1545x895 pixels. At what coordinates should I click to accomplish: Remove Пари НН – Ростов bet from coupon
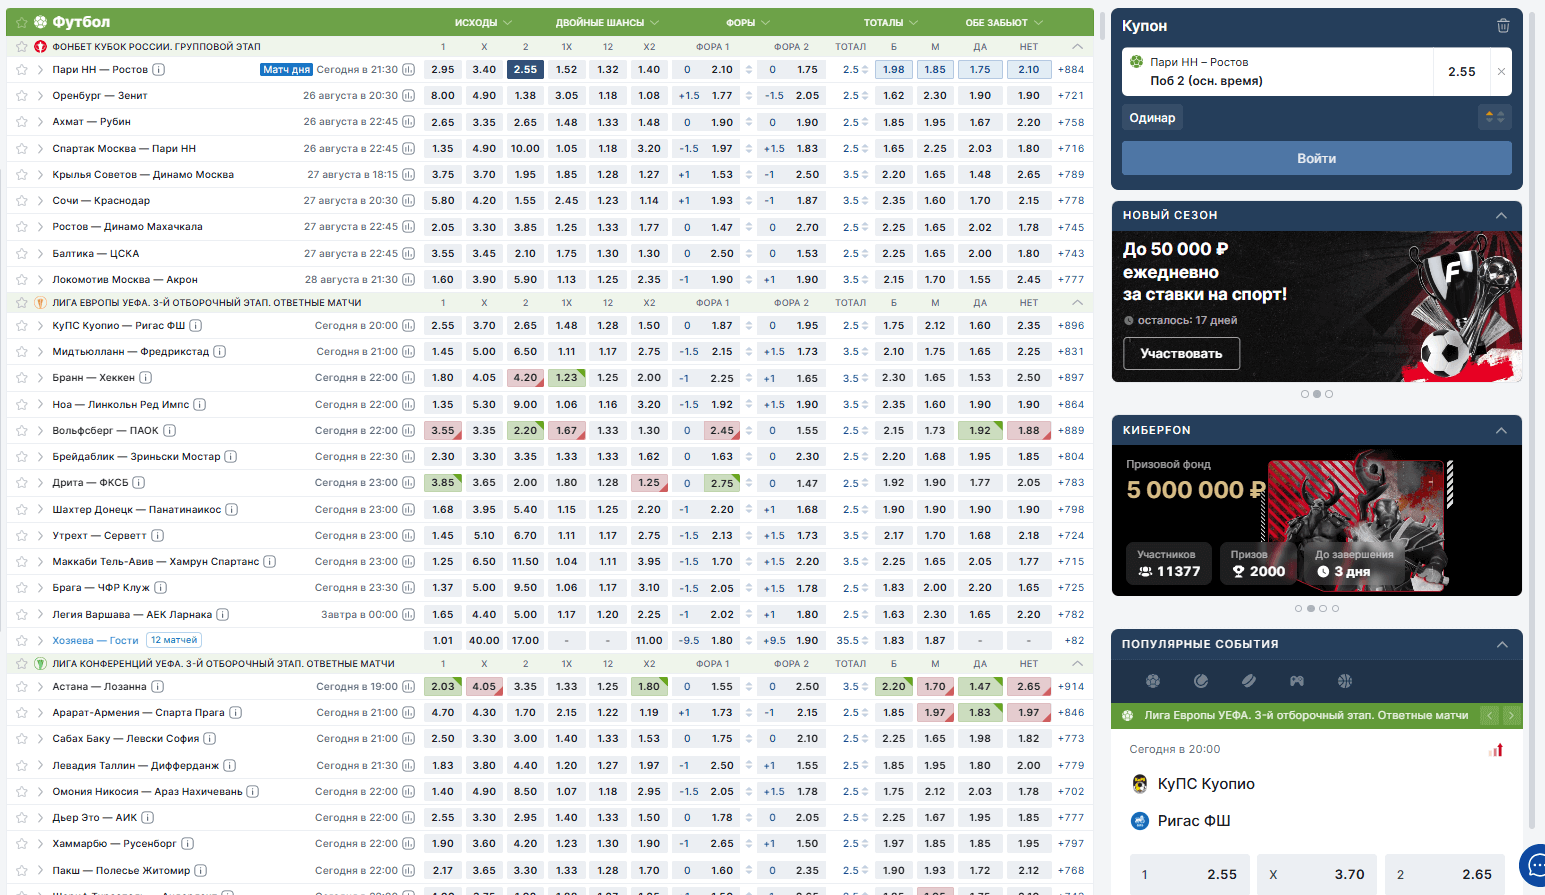1501,71
